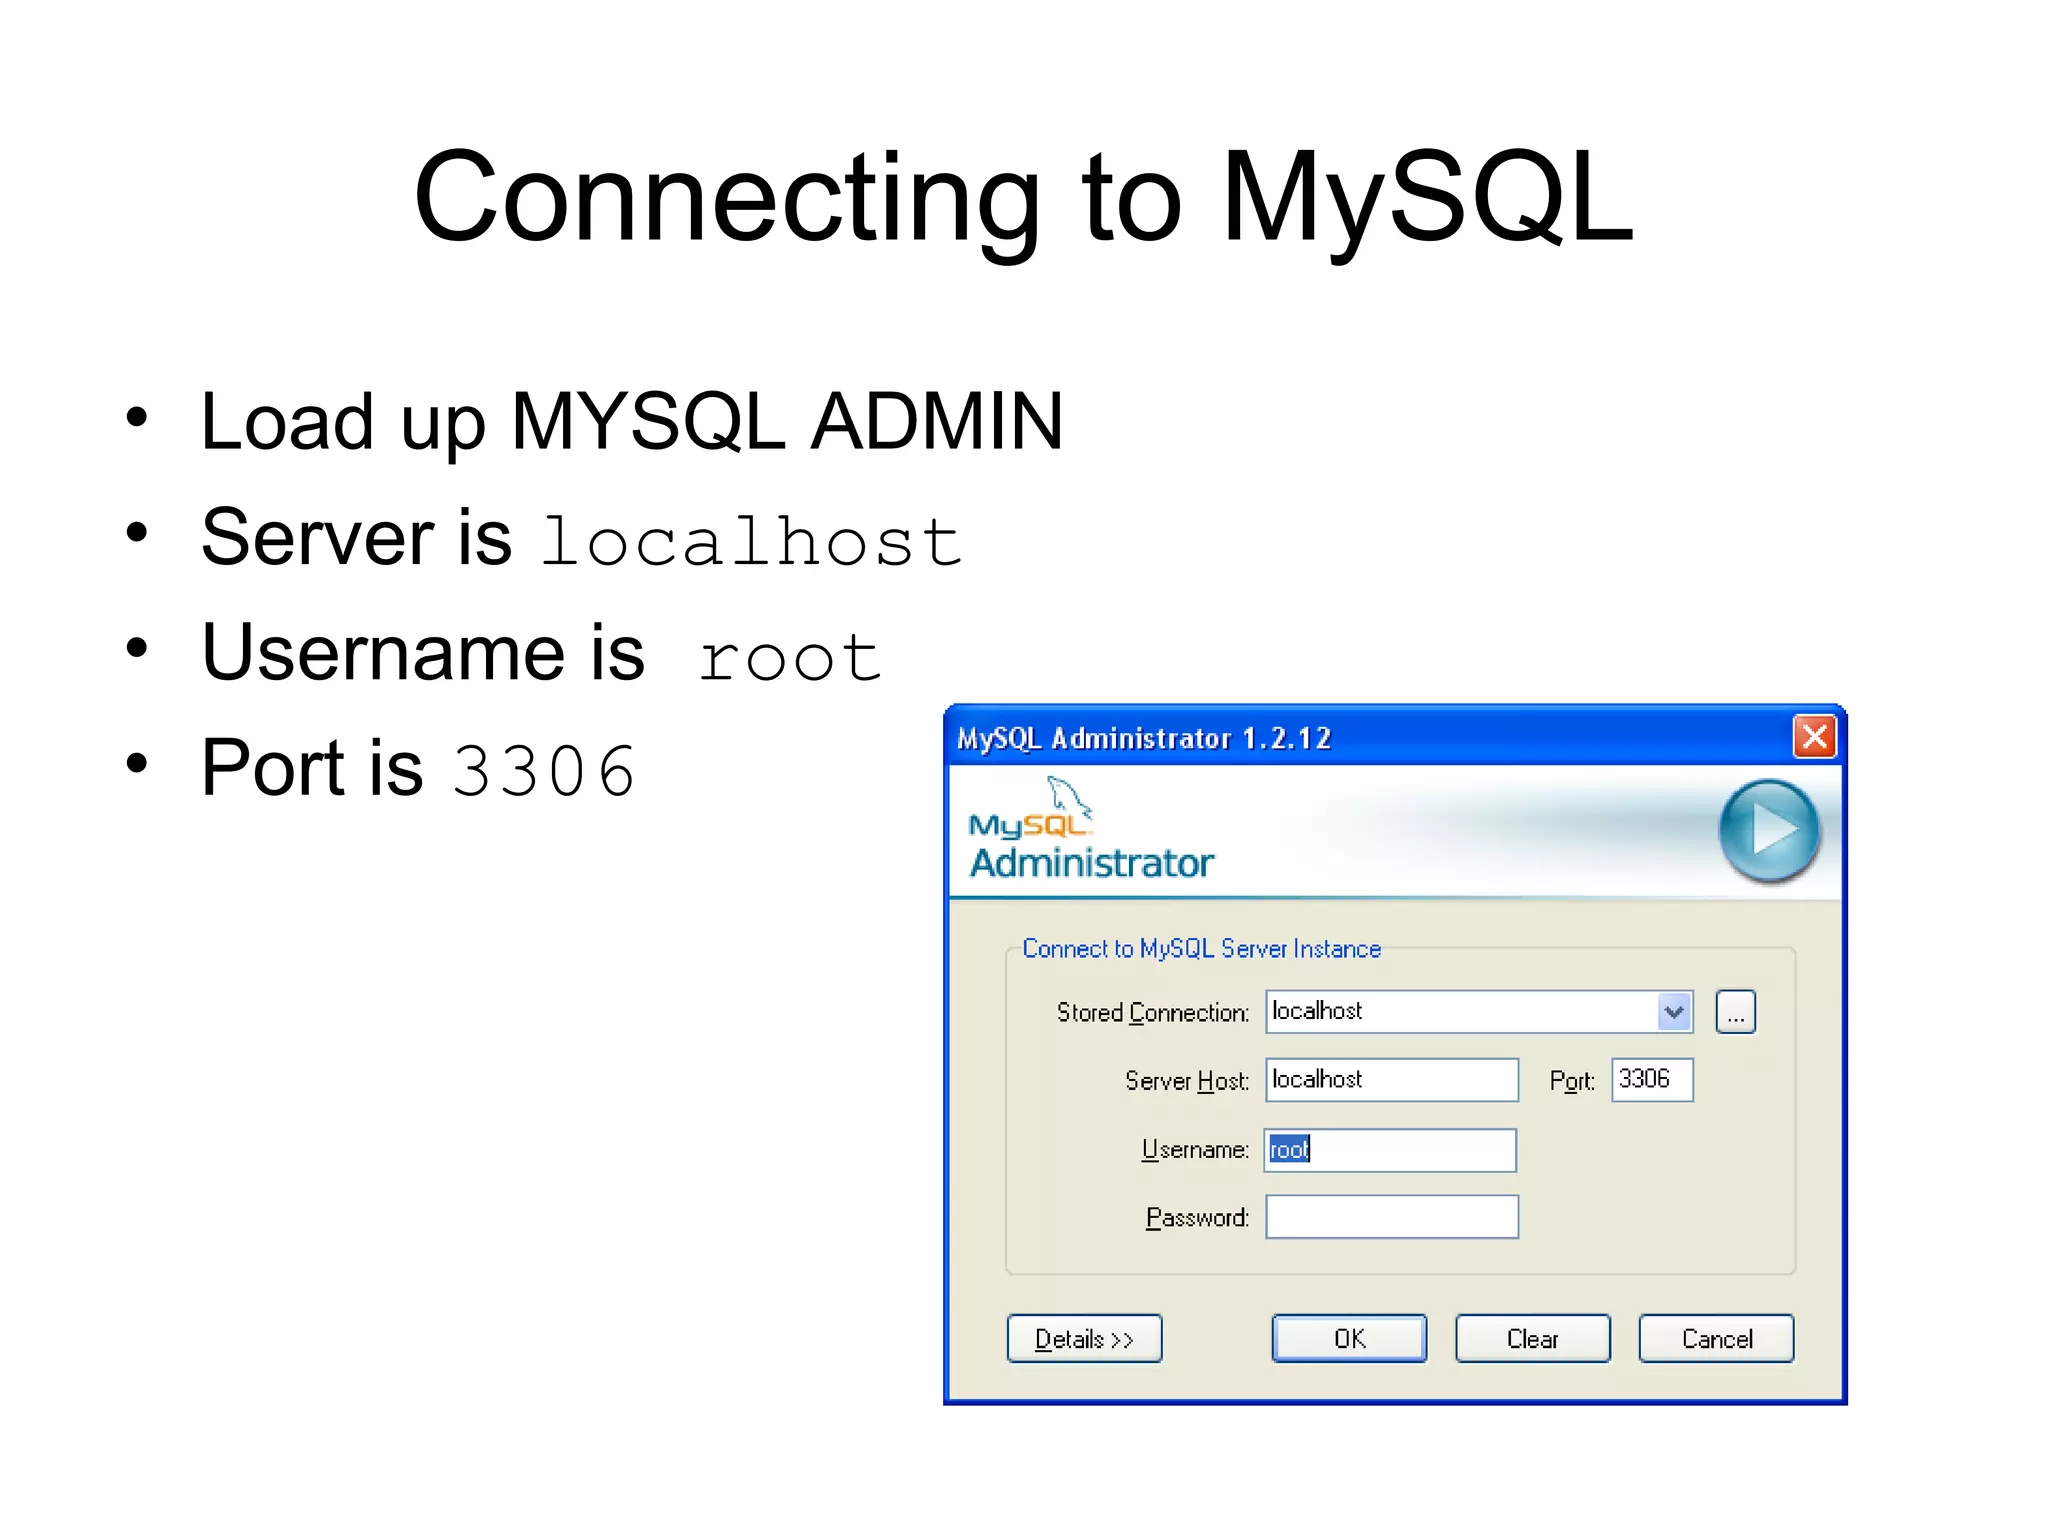Click the blue play arrow icon
Viewport: 2048px width, 1536px height.
[1769, 830]
